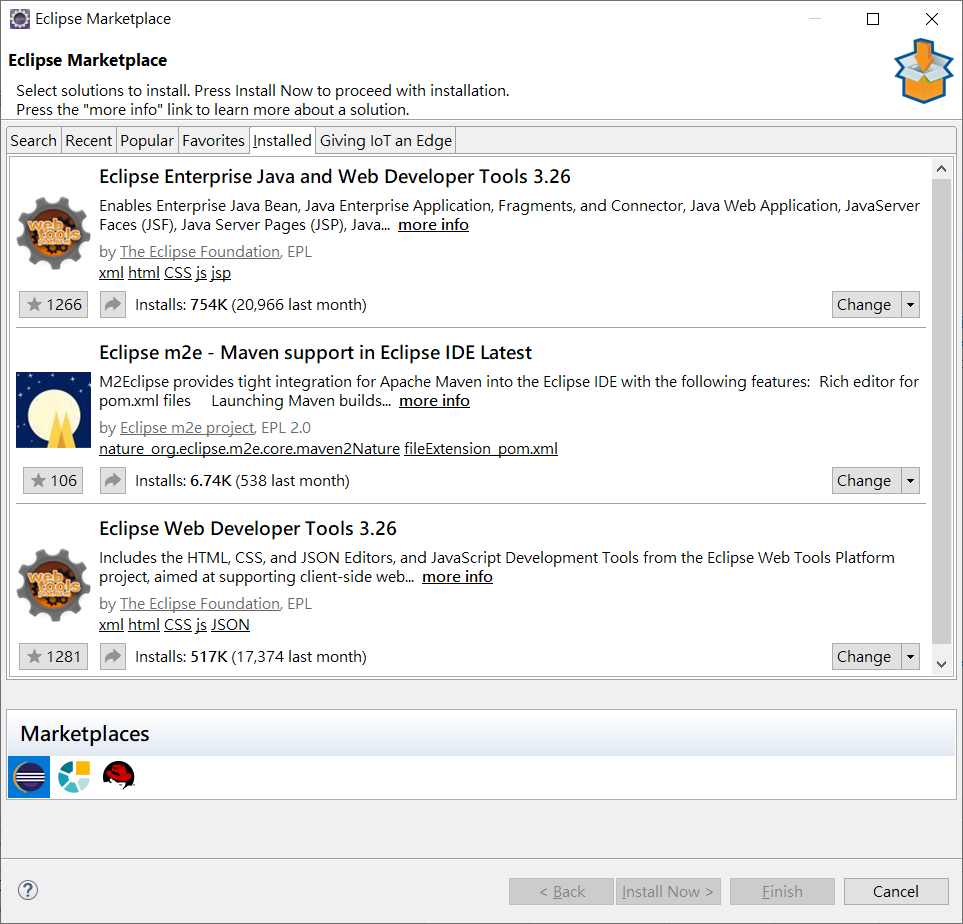The width and height of the screenshot is (963, 924).
Task: Favorite the m2e solution with 106 stars
Action: tap(53, 480)
